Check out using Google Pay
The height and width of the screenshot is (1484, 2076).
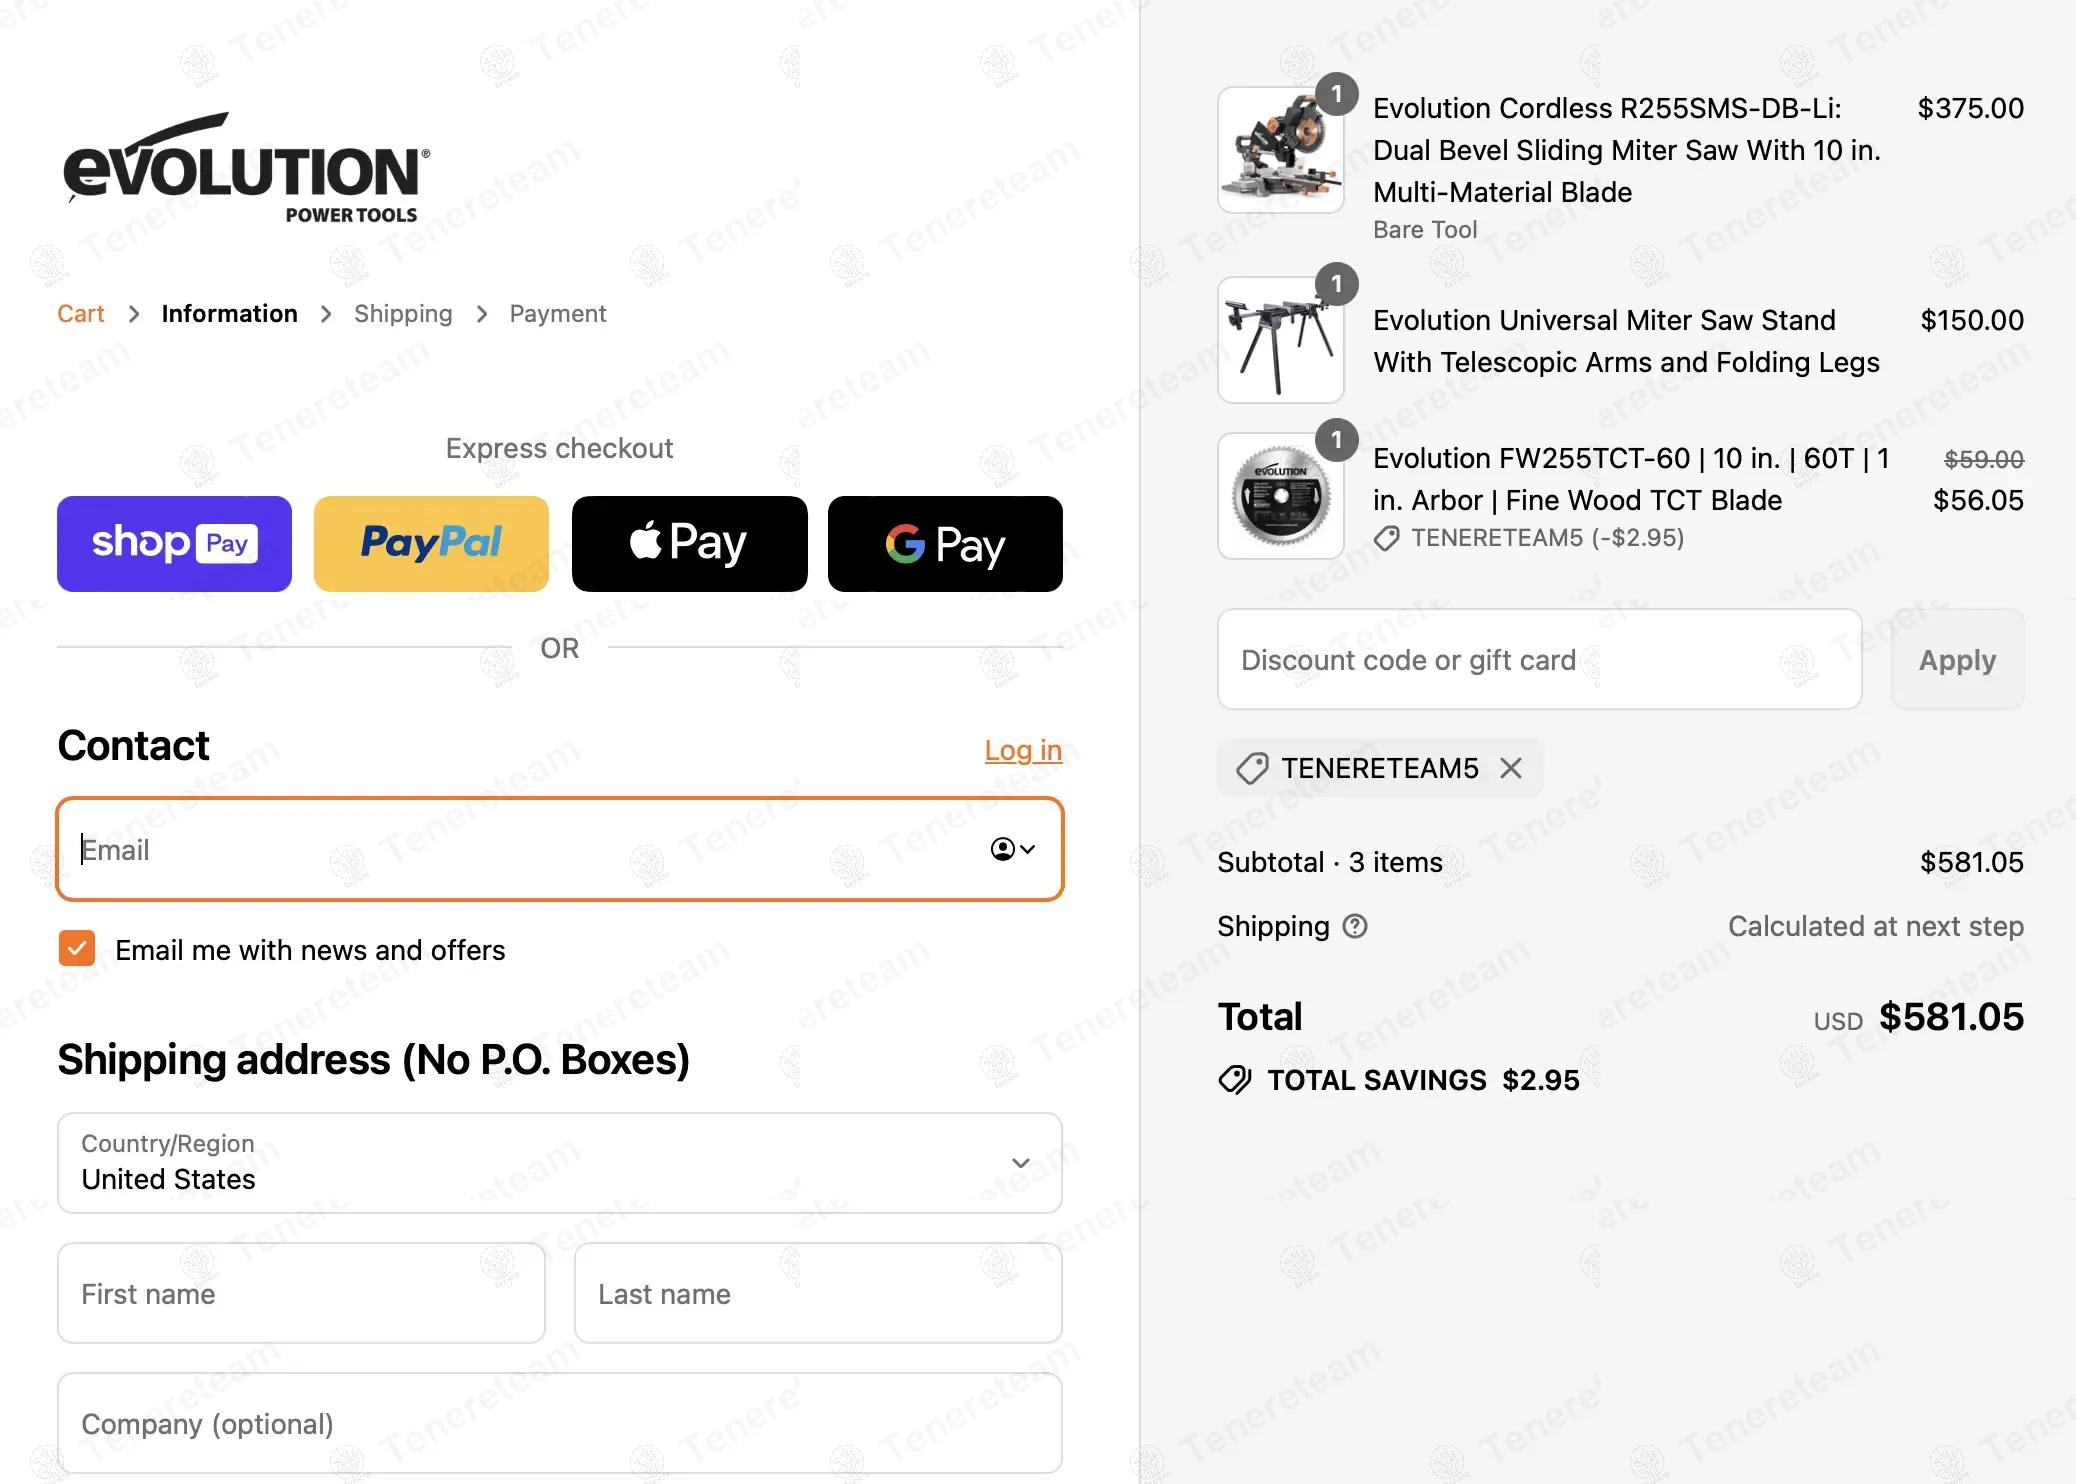click(945, 544)
